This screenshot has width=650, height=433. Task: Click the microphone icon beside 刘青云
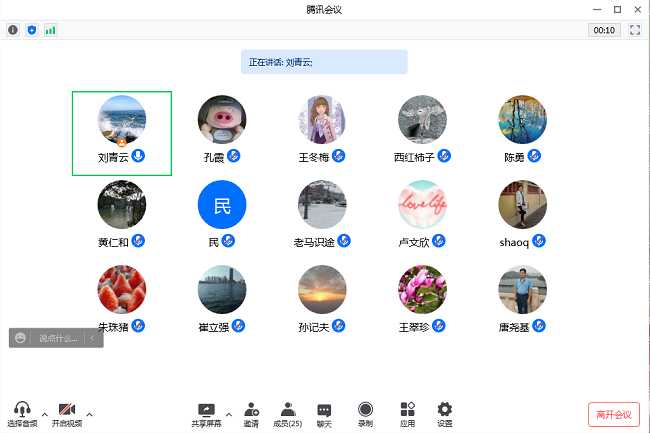pyautogui.click(x=139, y=156)
